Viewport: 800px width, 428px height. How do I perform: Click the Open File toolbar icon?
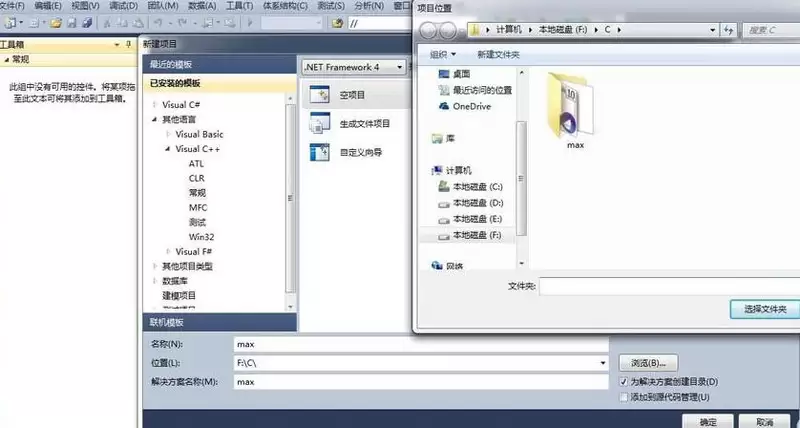(56, 22)
